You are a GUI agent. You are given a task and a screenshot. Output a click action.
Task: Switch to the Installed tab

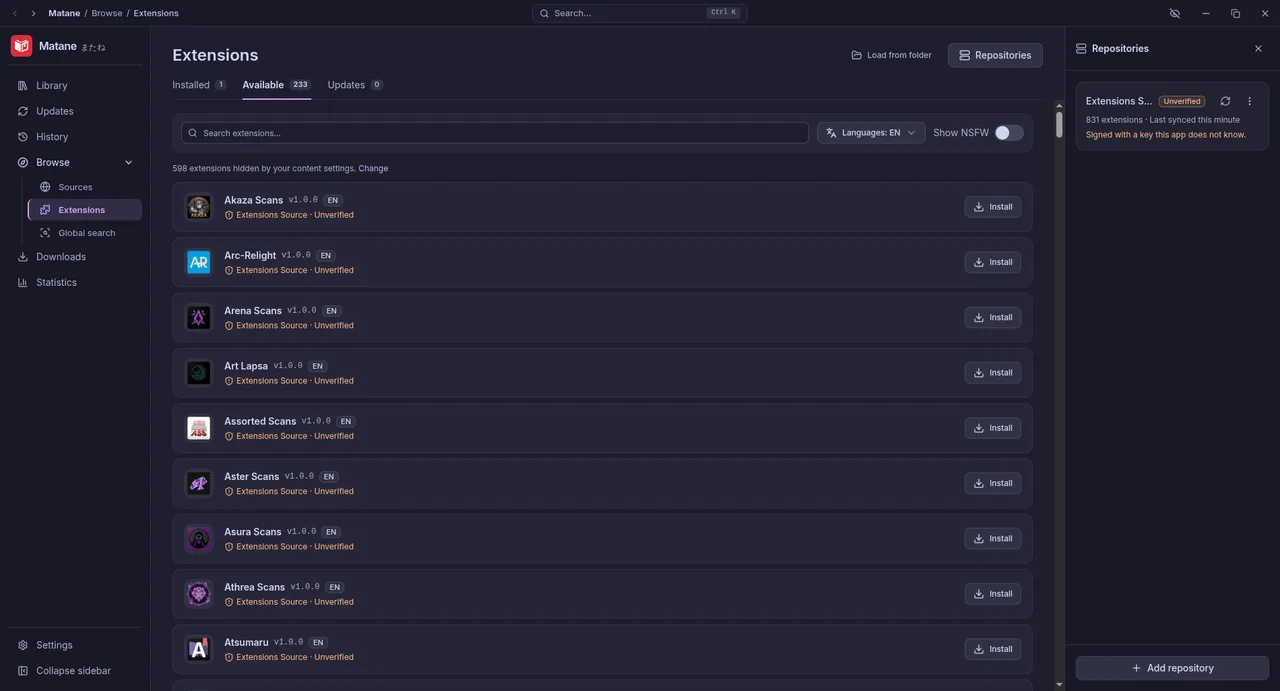coord(199,85)
